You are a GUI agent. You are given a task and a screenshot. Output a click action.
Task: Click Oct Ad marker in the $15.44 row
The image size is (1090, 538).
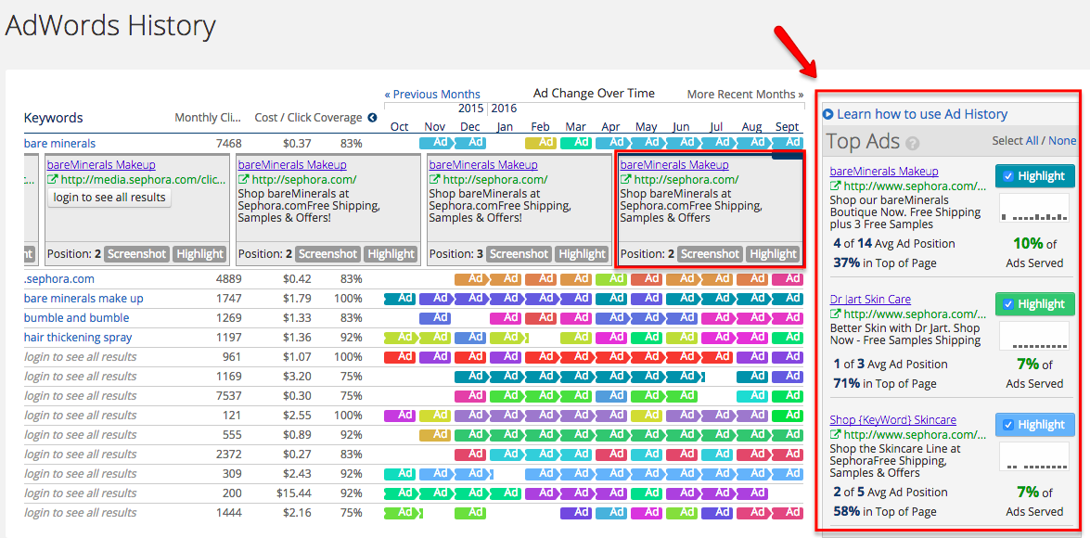click(401, 493)
